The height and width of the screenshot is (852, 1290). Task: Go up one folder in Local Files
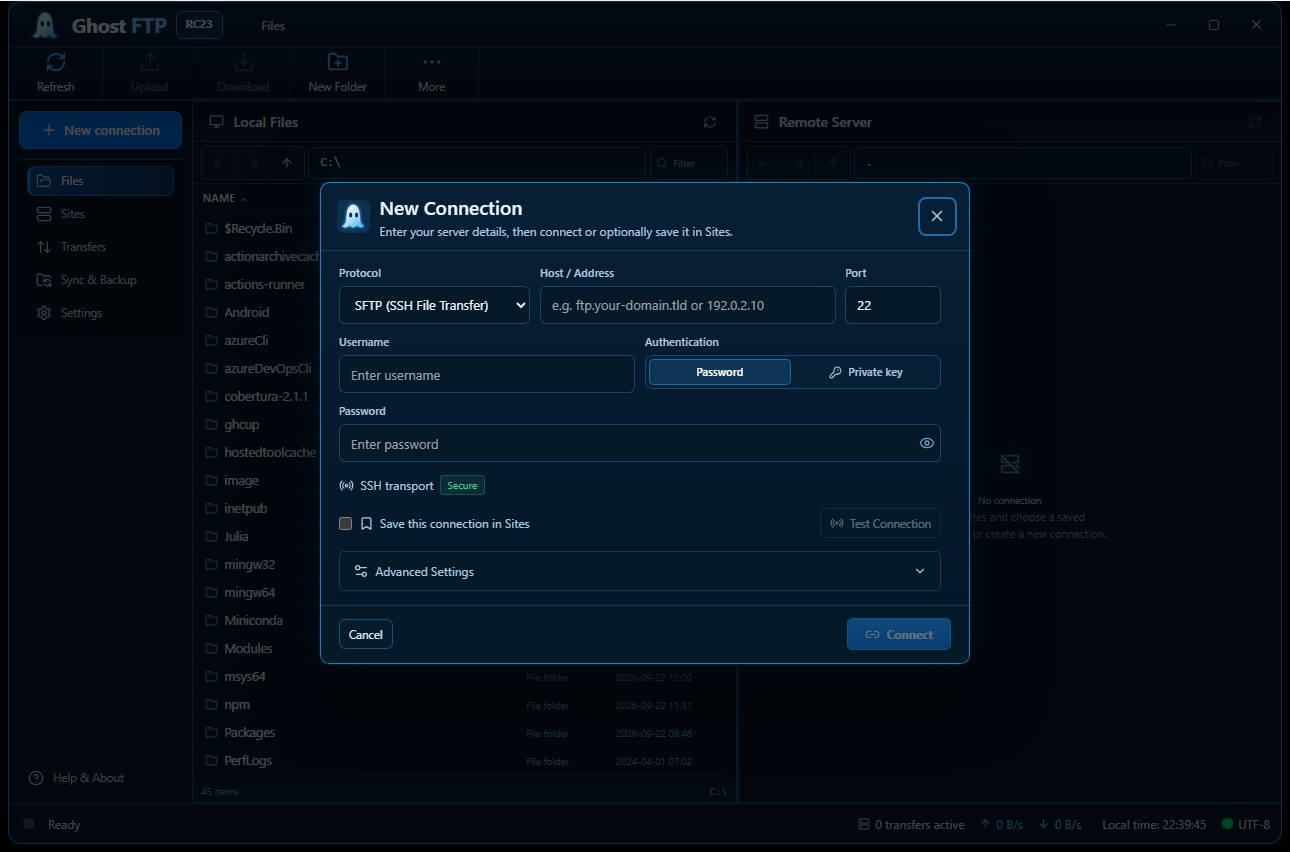click(287, 163)
